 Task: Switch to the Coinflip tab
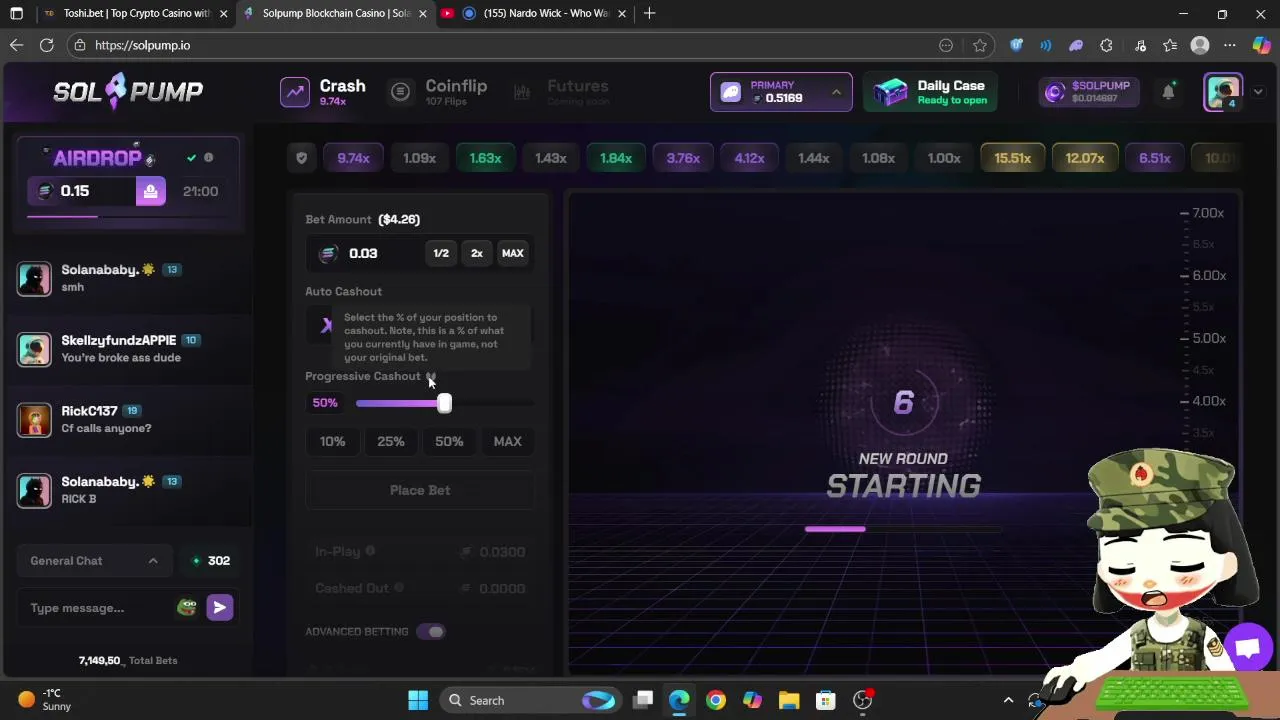coord(438,92)
